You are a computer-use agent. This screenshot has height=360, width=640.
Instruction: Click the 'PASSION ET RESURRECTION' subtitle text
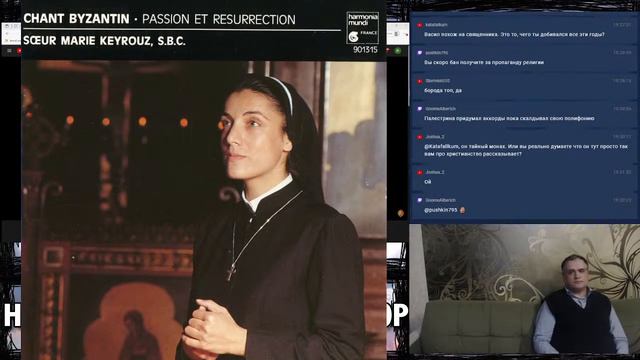[x=219, y=19]
